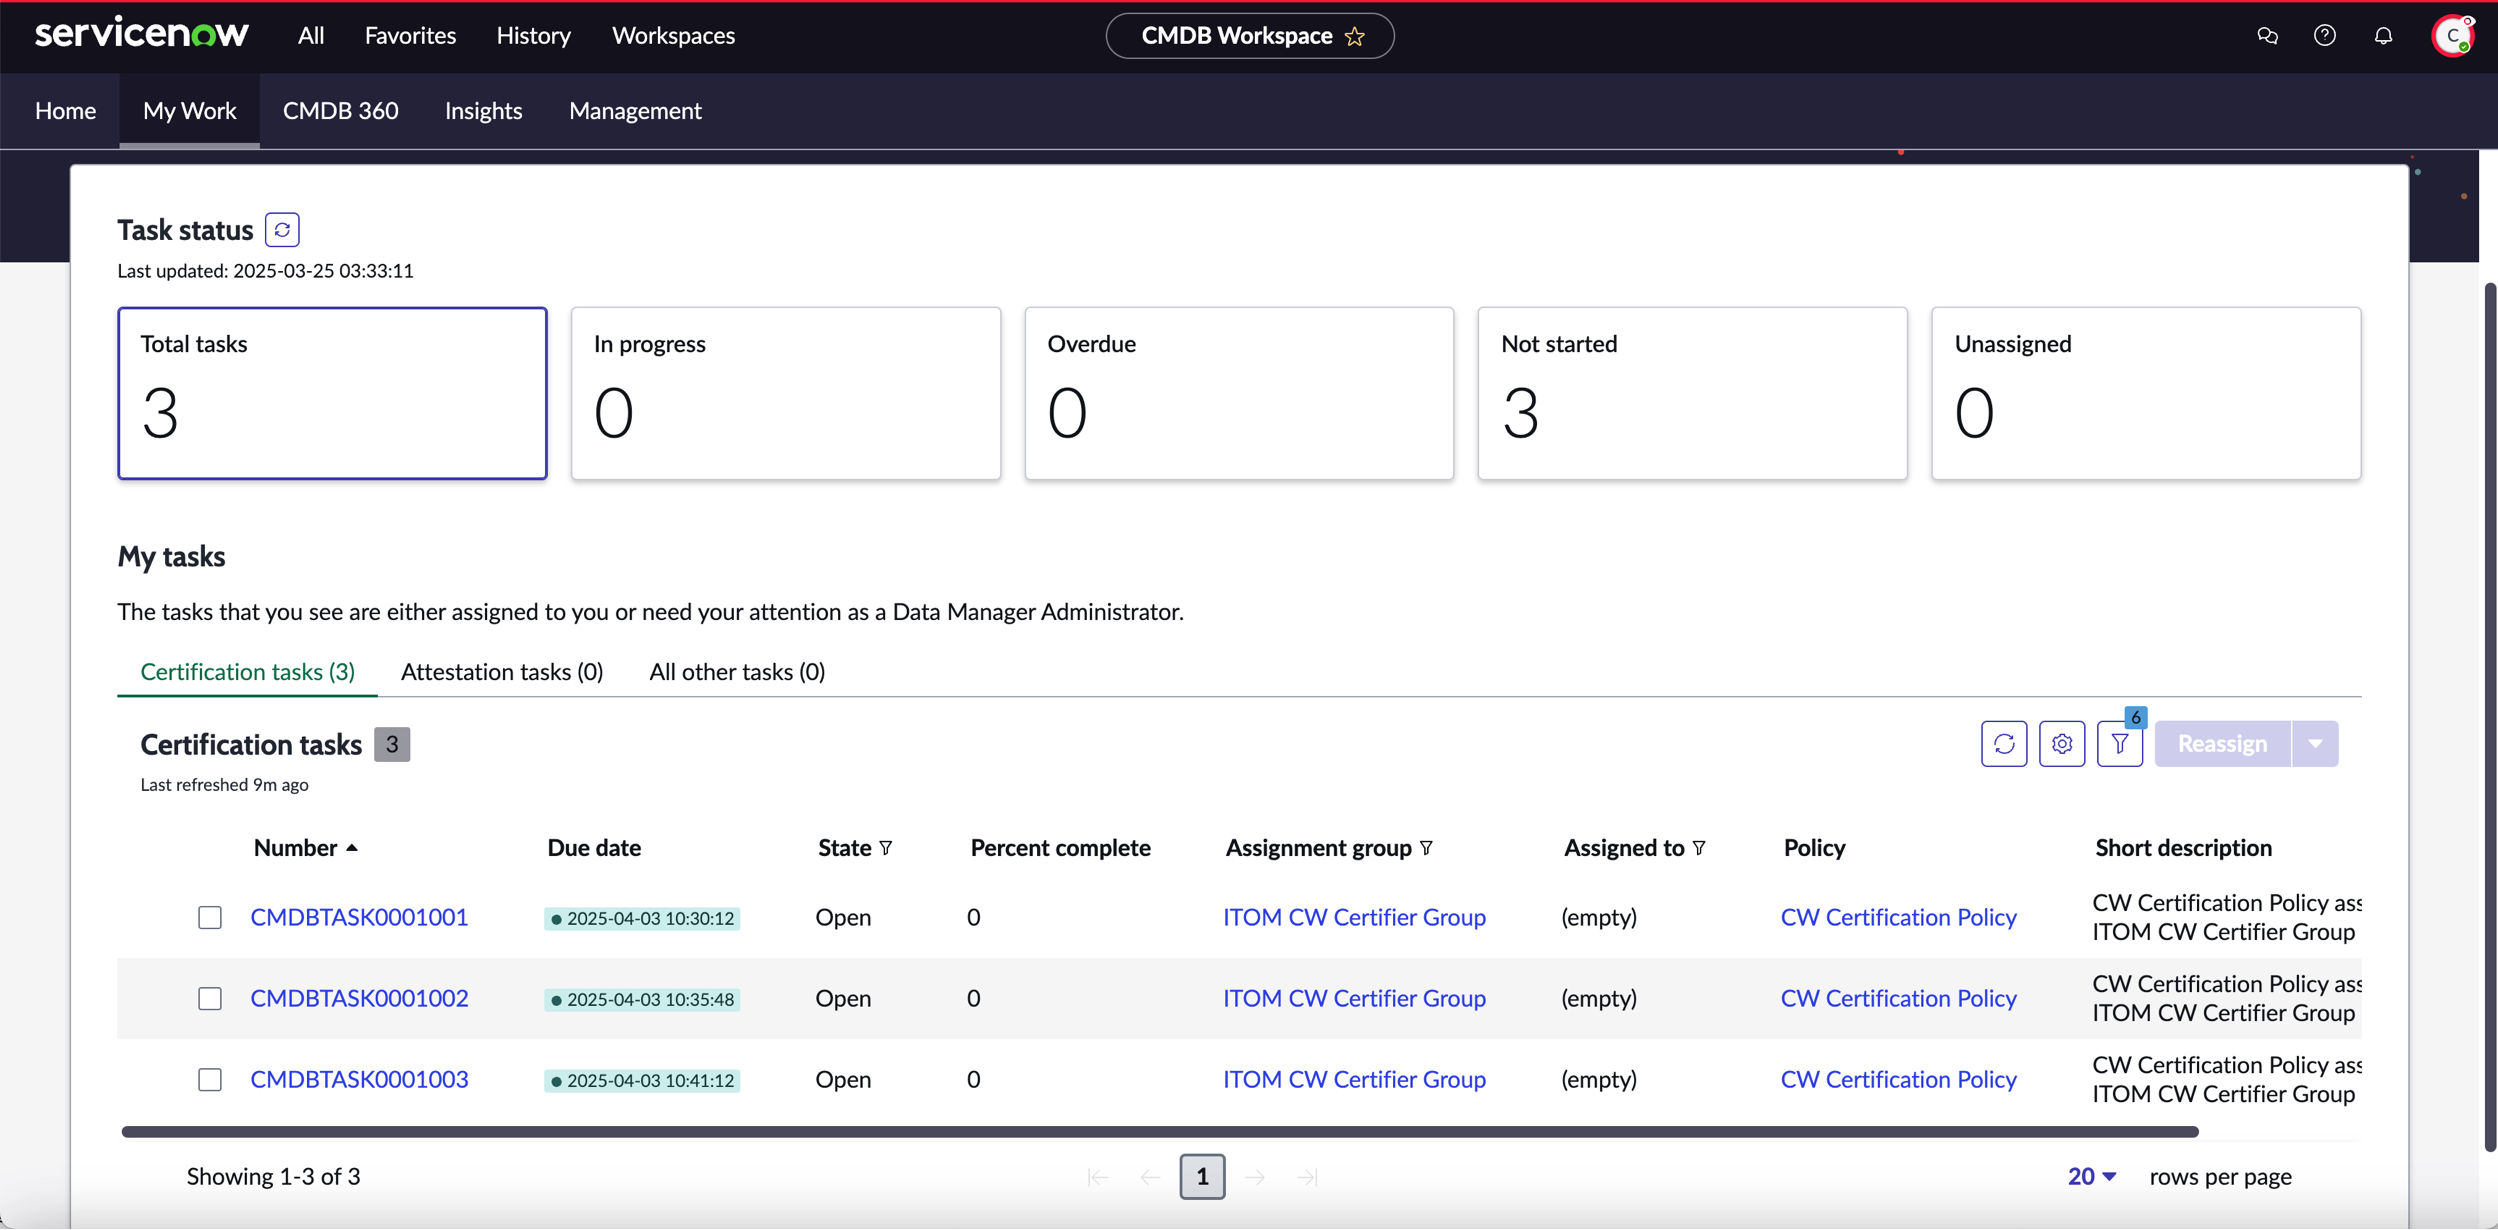Screen dimensions: 2498x1230
Task: Open the user profile avatar
Action: coord(2453,36)
